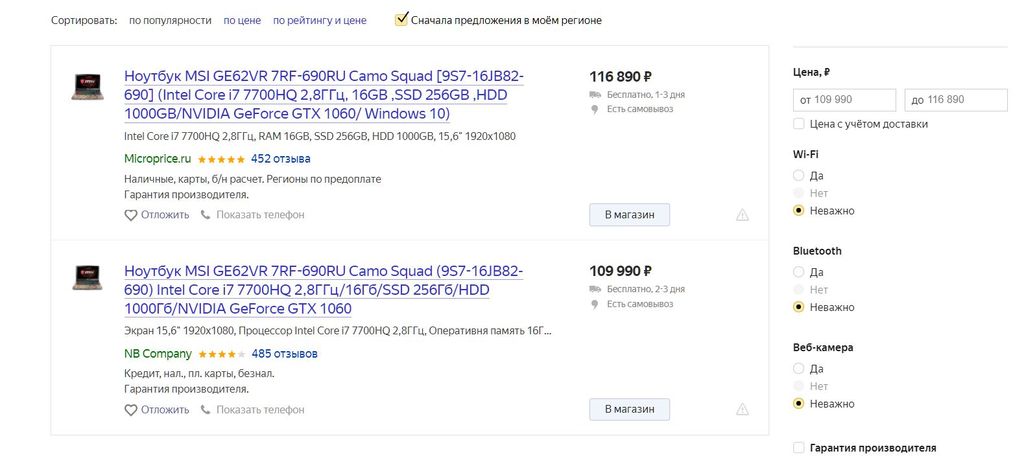This screenshot has height=460, width=1024.
Task: Enable 'Цена с учётом доставки' checkbox
Action: point(798,124)
